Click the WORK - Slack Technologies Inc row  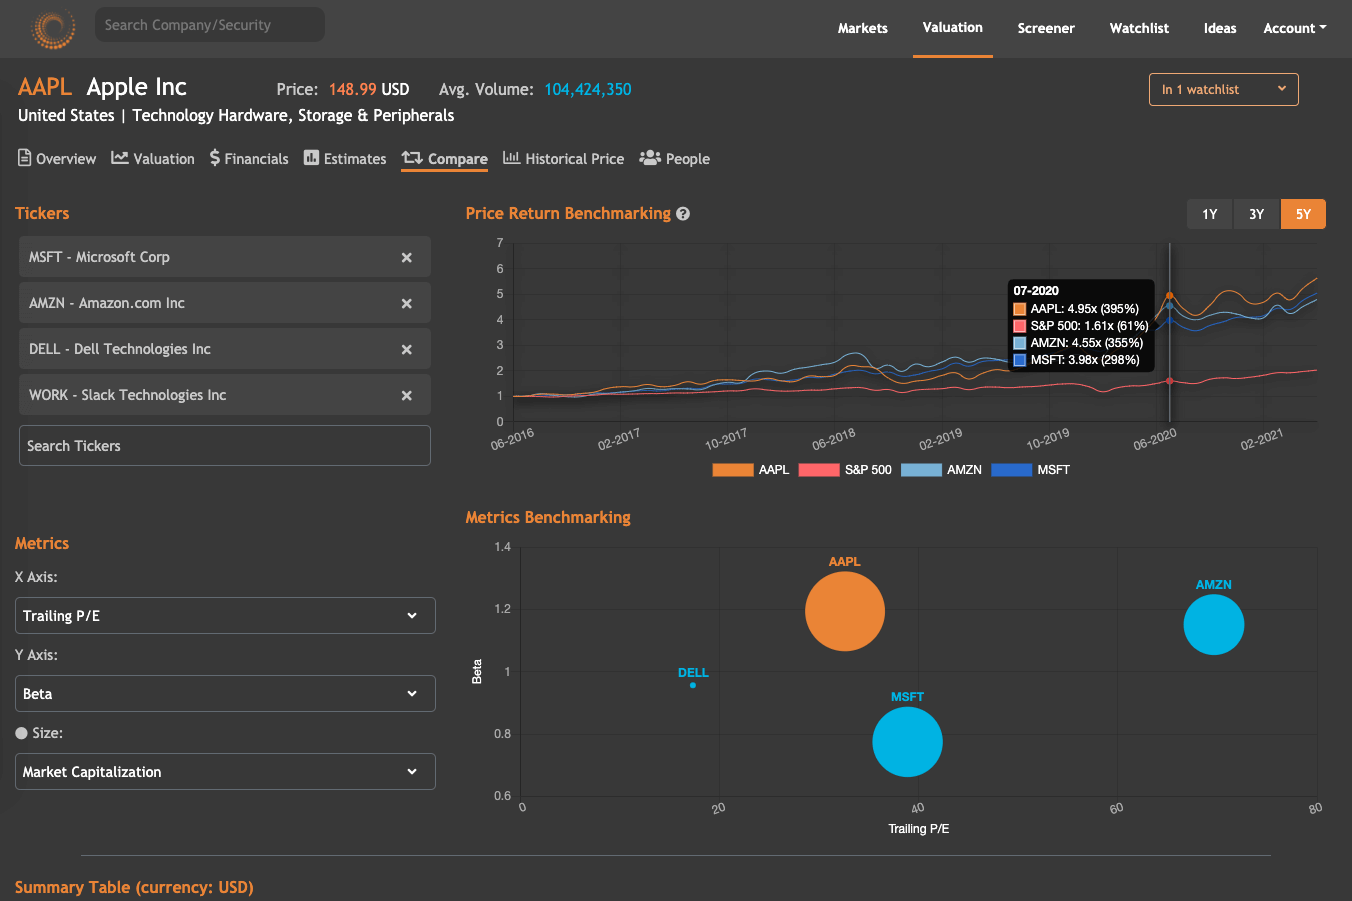[x=225, y=395]
